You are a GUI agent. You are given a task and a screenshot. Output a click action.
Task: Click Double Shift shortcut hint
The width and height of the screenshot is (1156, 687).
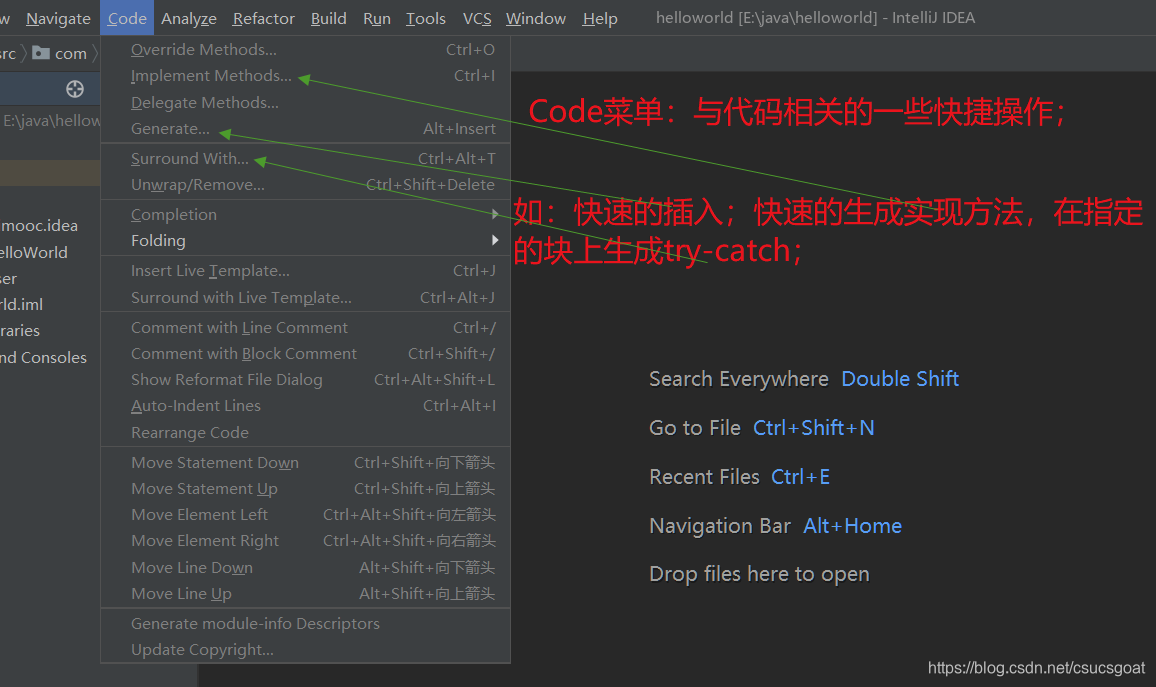(899, 379)
